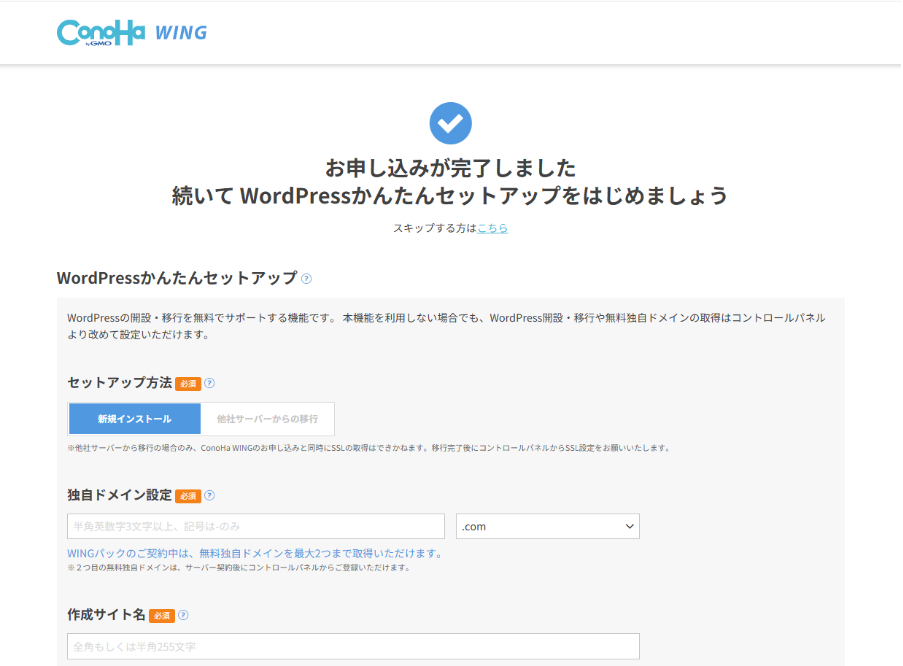The width and height of the screenshot is (903, 666).
Task: Click the chevron arrow in domain extension selector
Action: pos(629,526)
